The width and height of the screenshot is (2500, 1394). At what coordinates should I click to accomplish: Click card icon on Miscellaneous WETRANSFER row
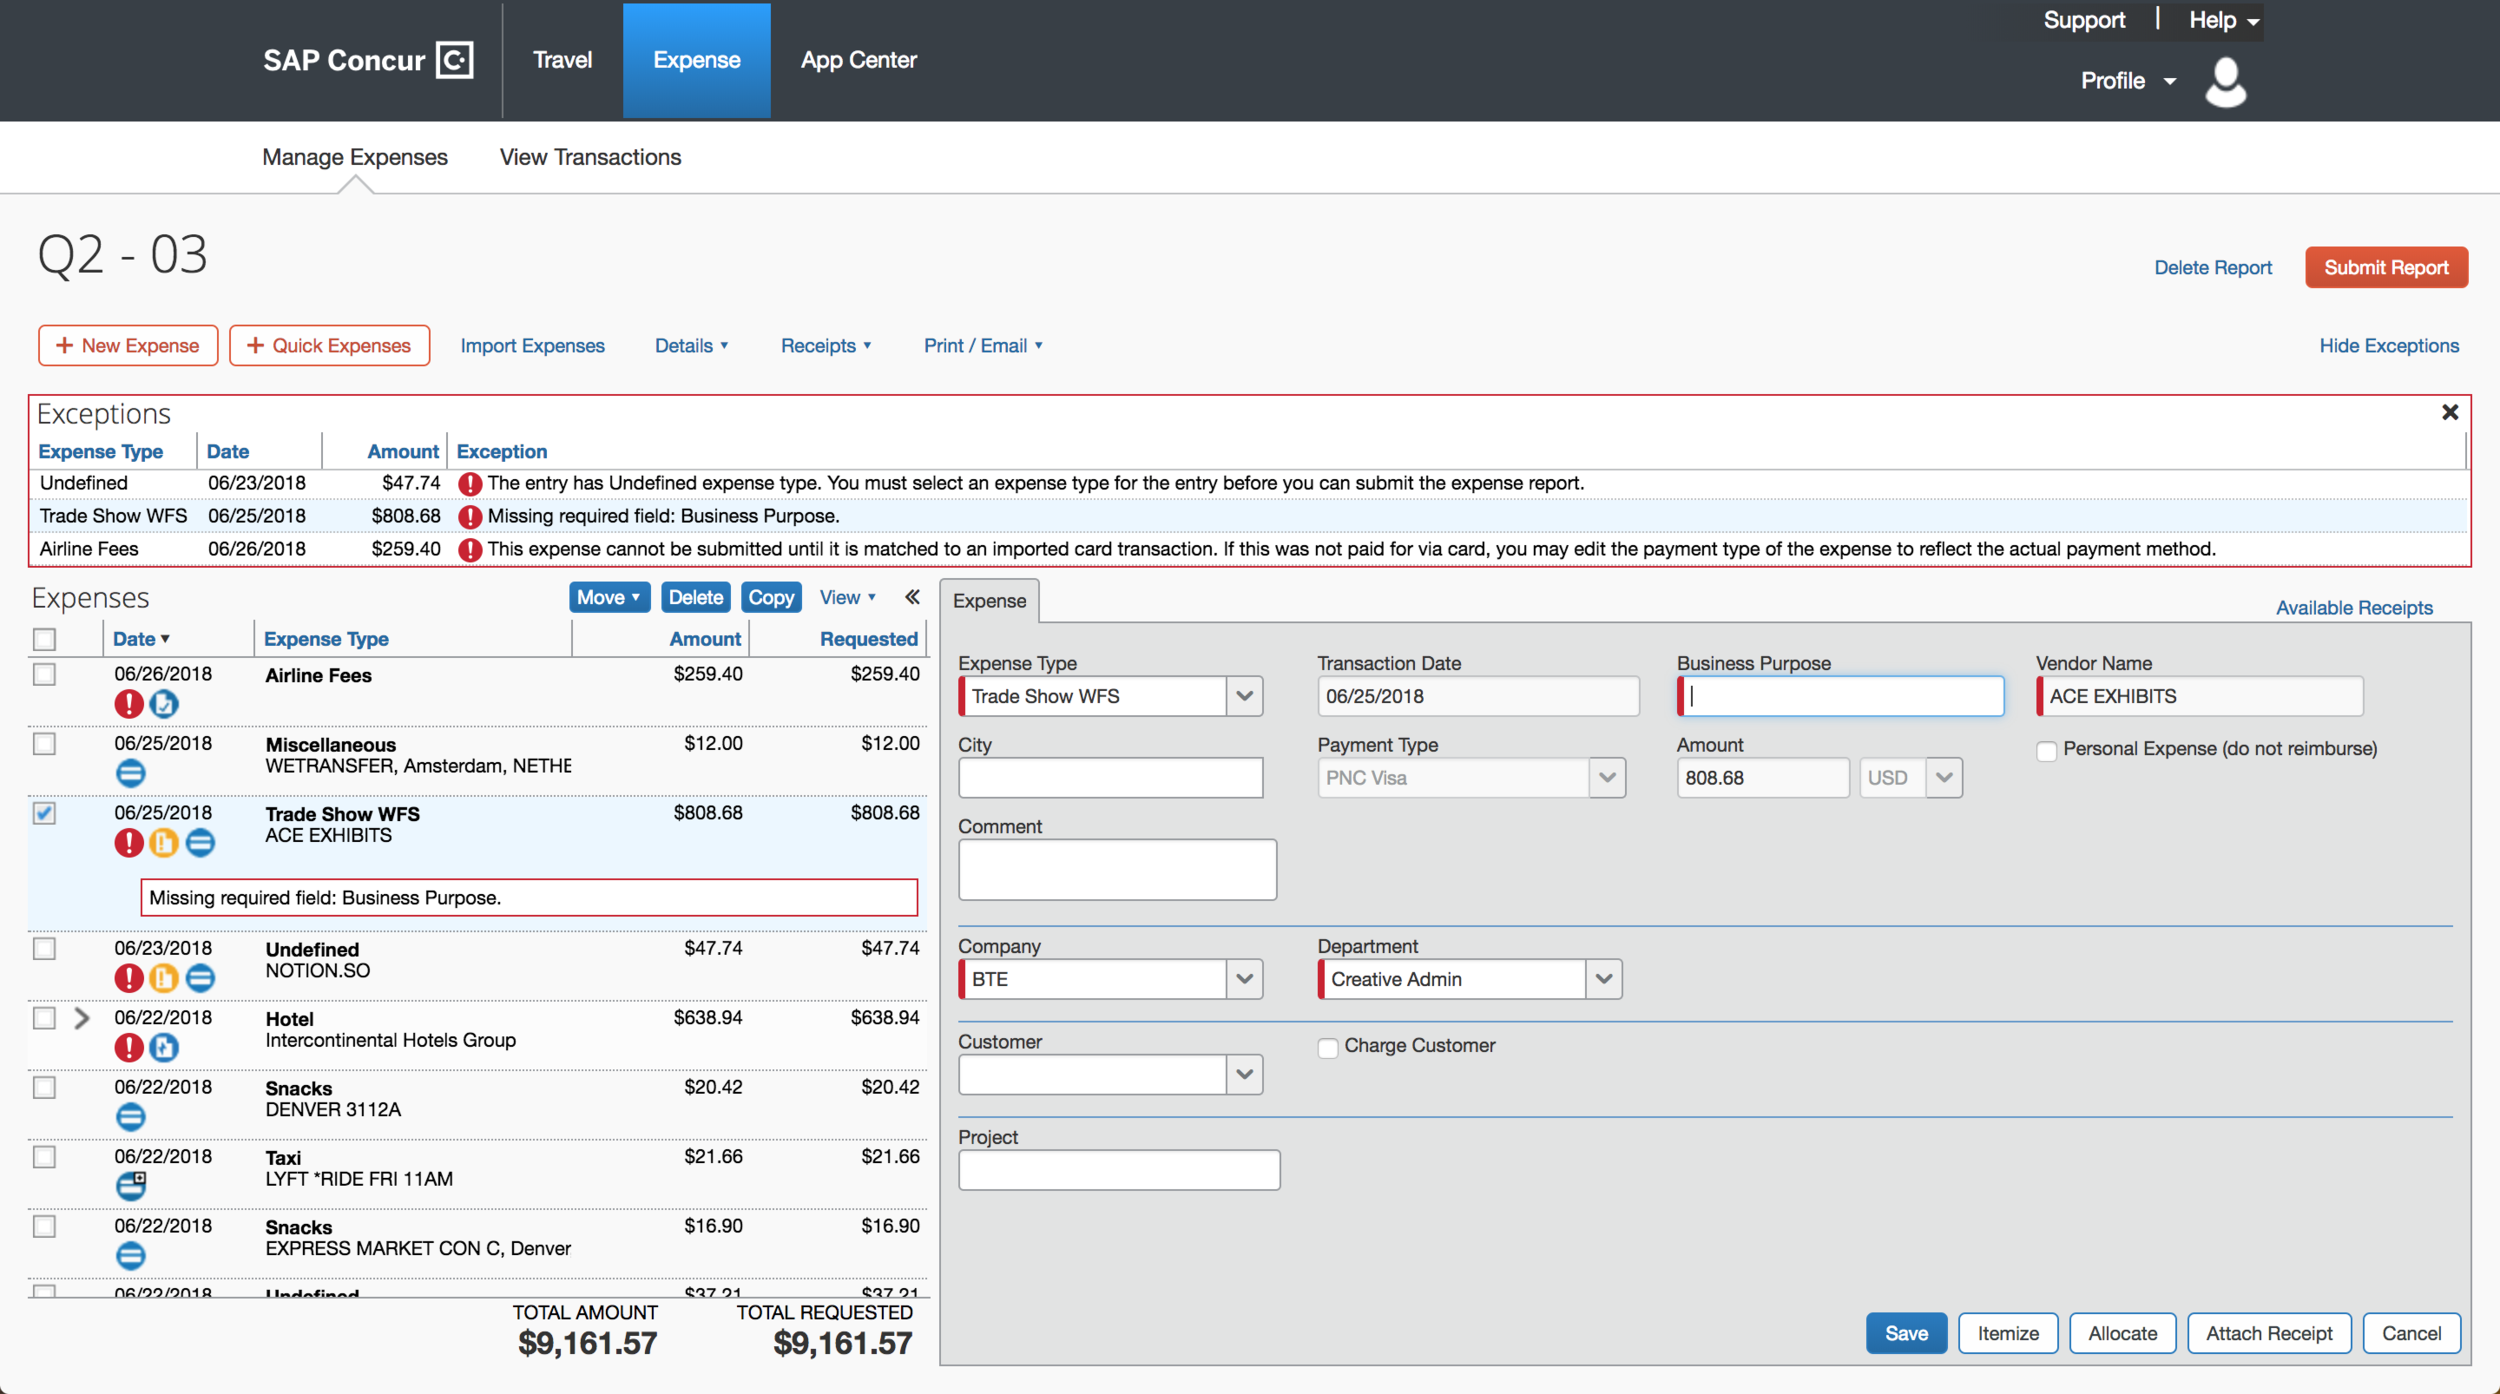click(x=130, y=773)
